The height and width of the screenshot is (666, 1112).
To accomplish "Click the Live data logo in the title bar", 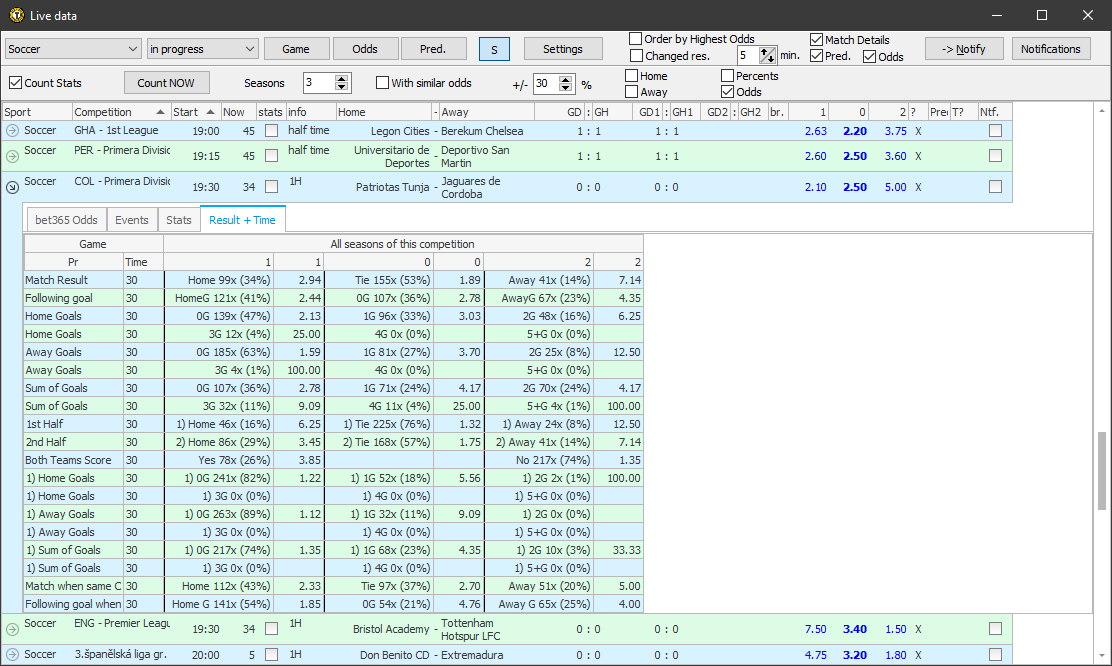I will point(14,15).
